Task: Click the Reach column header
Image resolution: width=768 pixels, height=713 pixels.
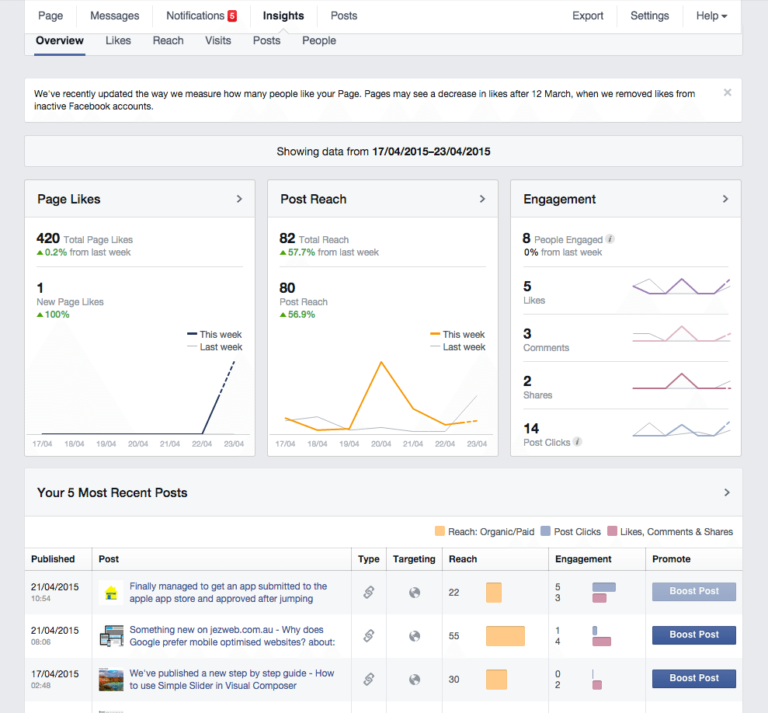Action: [x=463, y=559]
